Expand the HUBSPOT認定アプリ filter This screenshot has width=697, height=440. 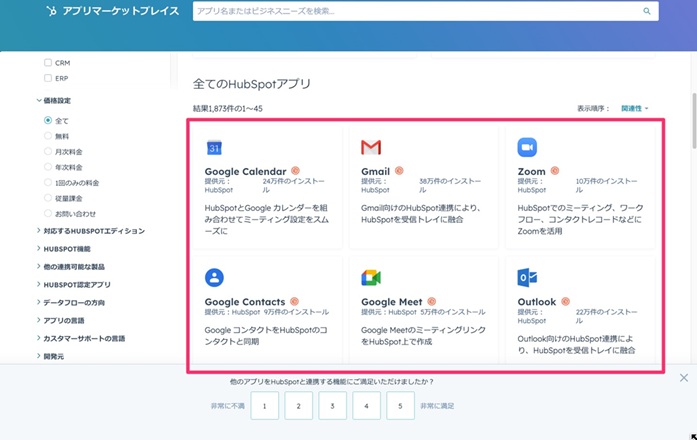74,284
